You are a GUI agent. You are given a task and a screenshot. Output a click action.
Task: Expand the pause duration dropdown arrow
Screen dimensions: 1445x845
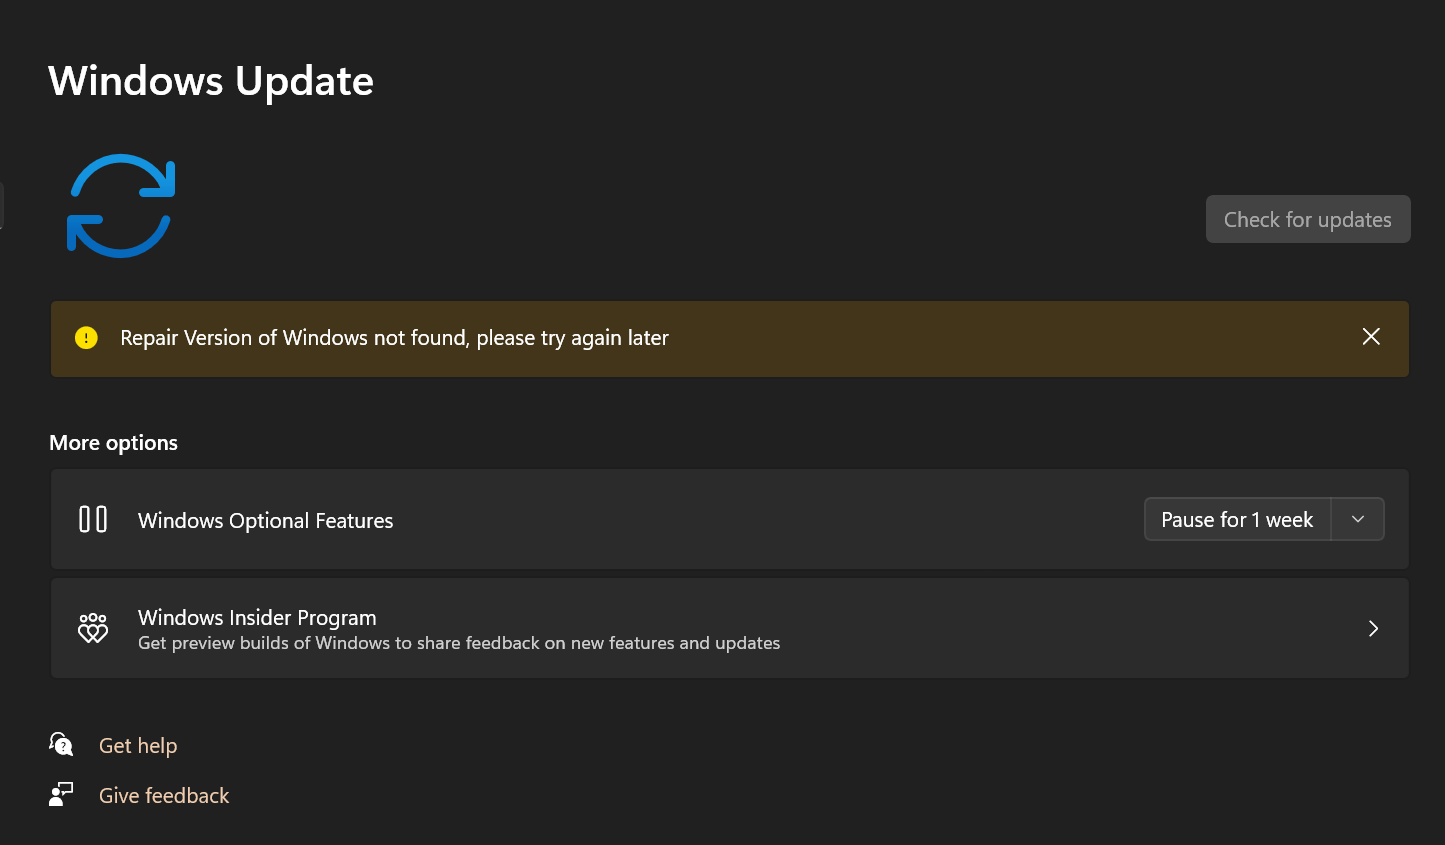point(1358,519)
